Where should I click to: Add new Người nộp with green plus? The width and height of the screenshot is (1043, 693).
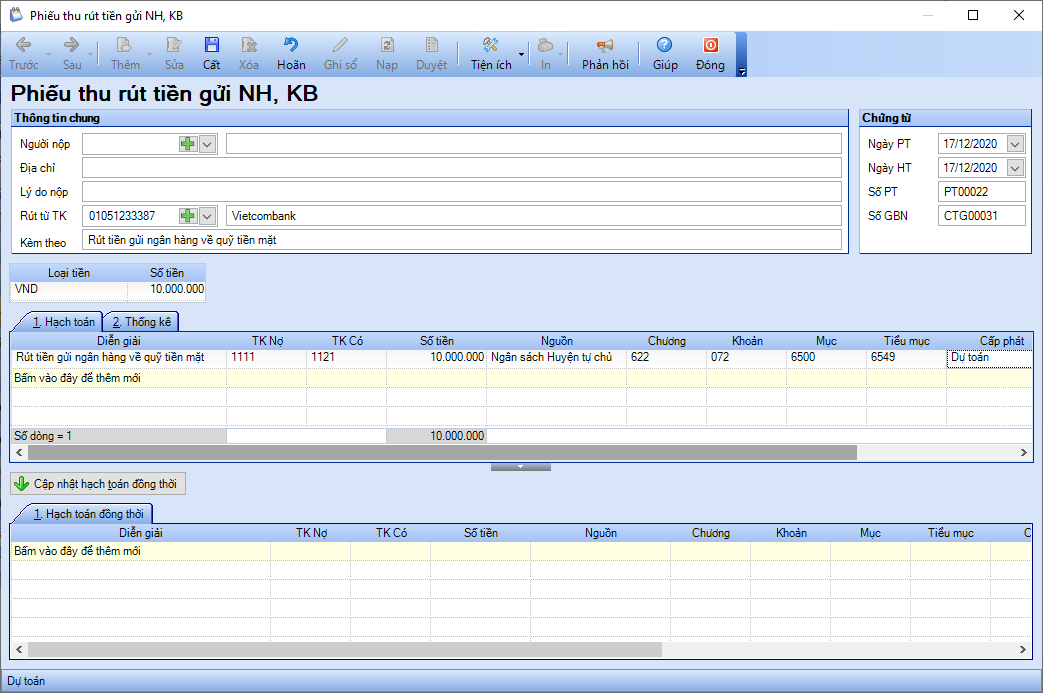(188, 144)
